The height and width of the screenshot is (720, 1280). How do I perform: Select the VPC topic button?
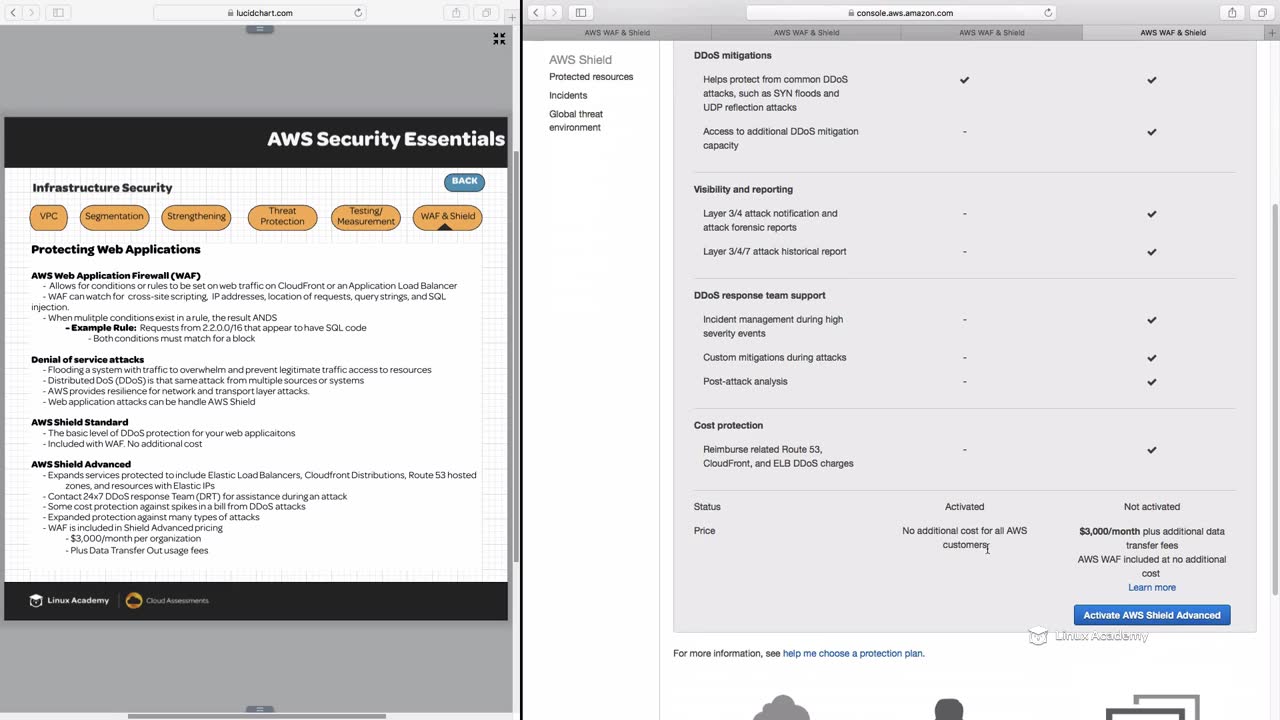(x=49, y=217)
